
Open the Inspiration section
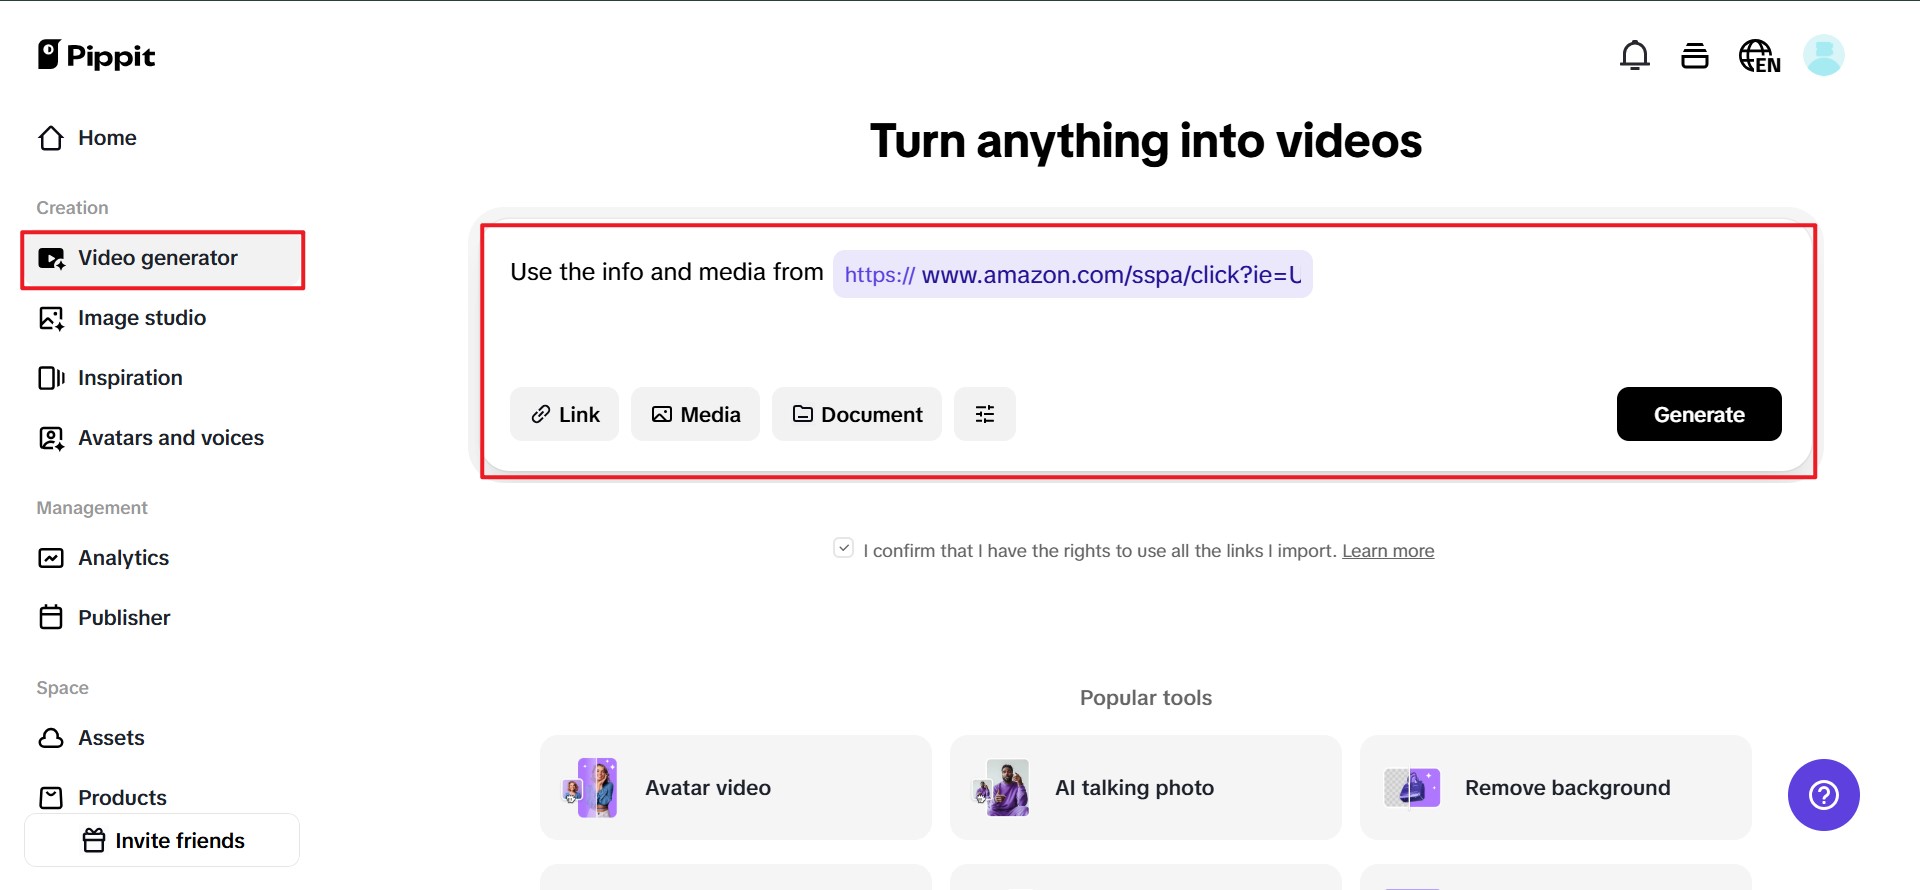tap(130, 378)
